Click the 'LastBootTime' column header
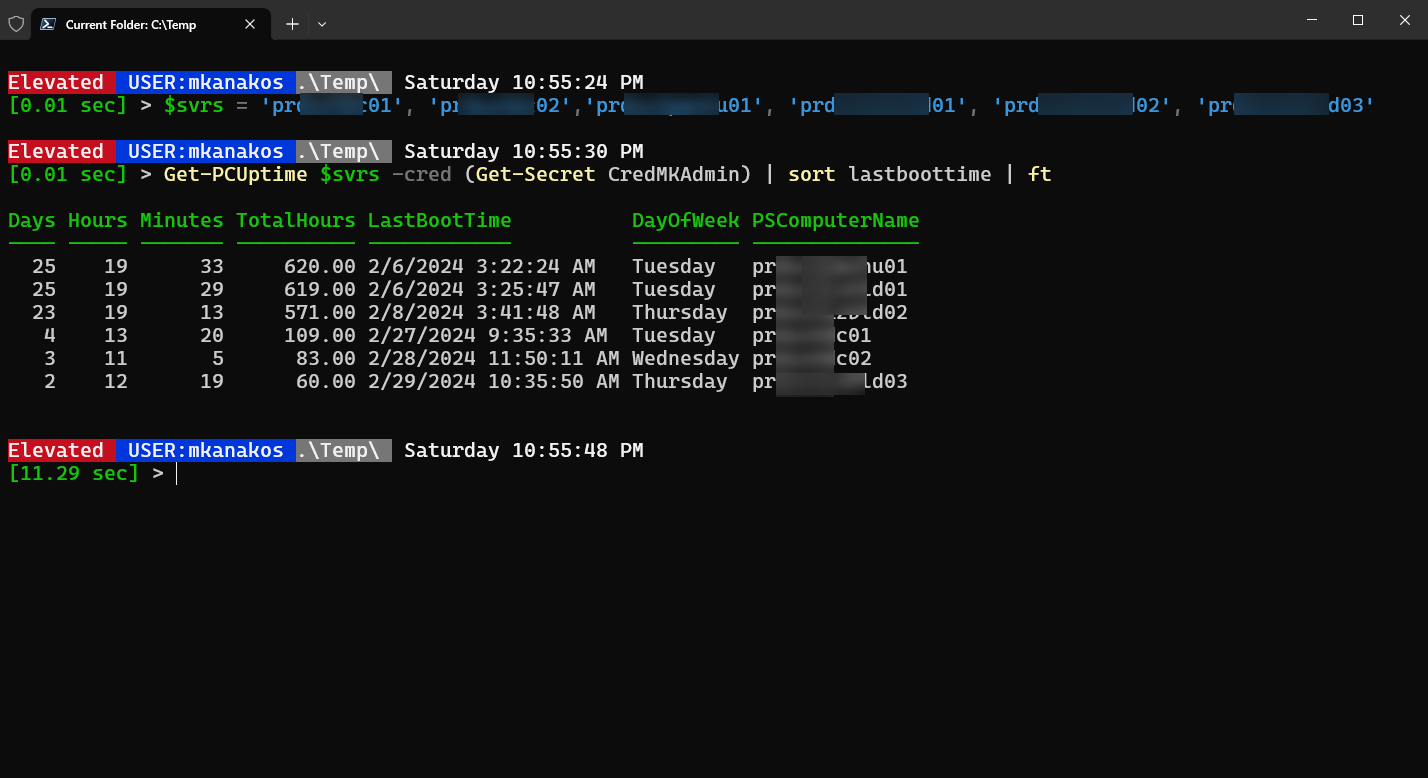This screenshot has height=778, width=1428. pyautogui.click(x=439, y=221)
